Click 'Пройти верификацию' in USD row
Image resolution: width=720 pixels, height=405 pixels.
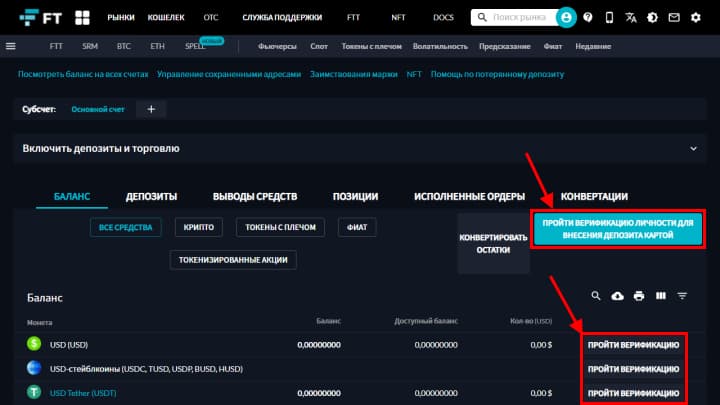pyautogui.click(x=634, y=344)
